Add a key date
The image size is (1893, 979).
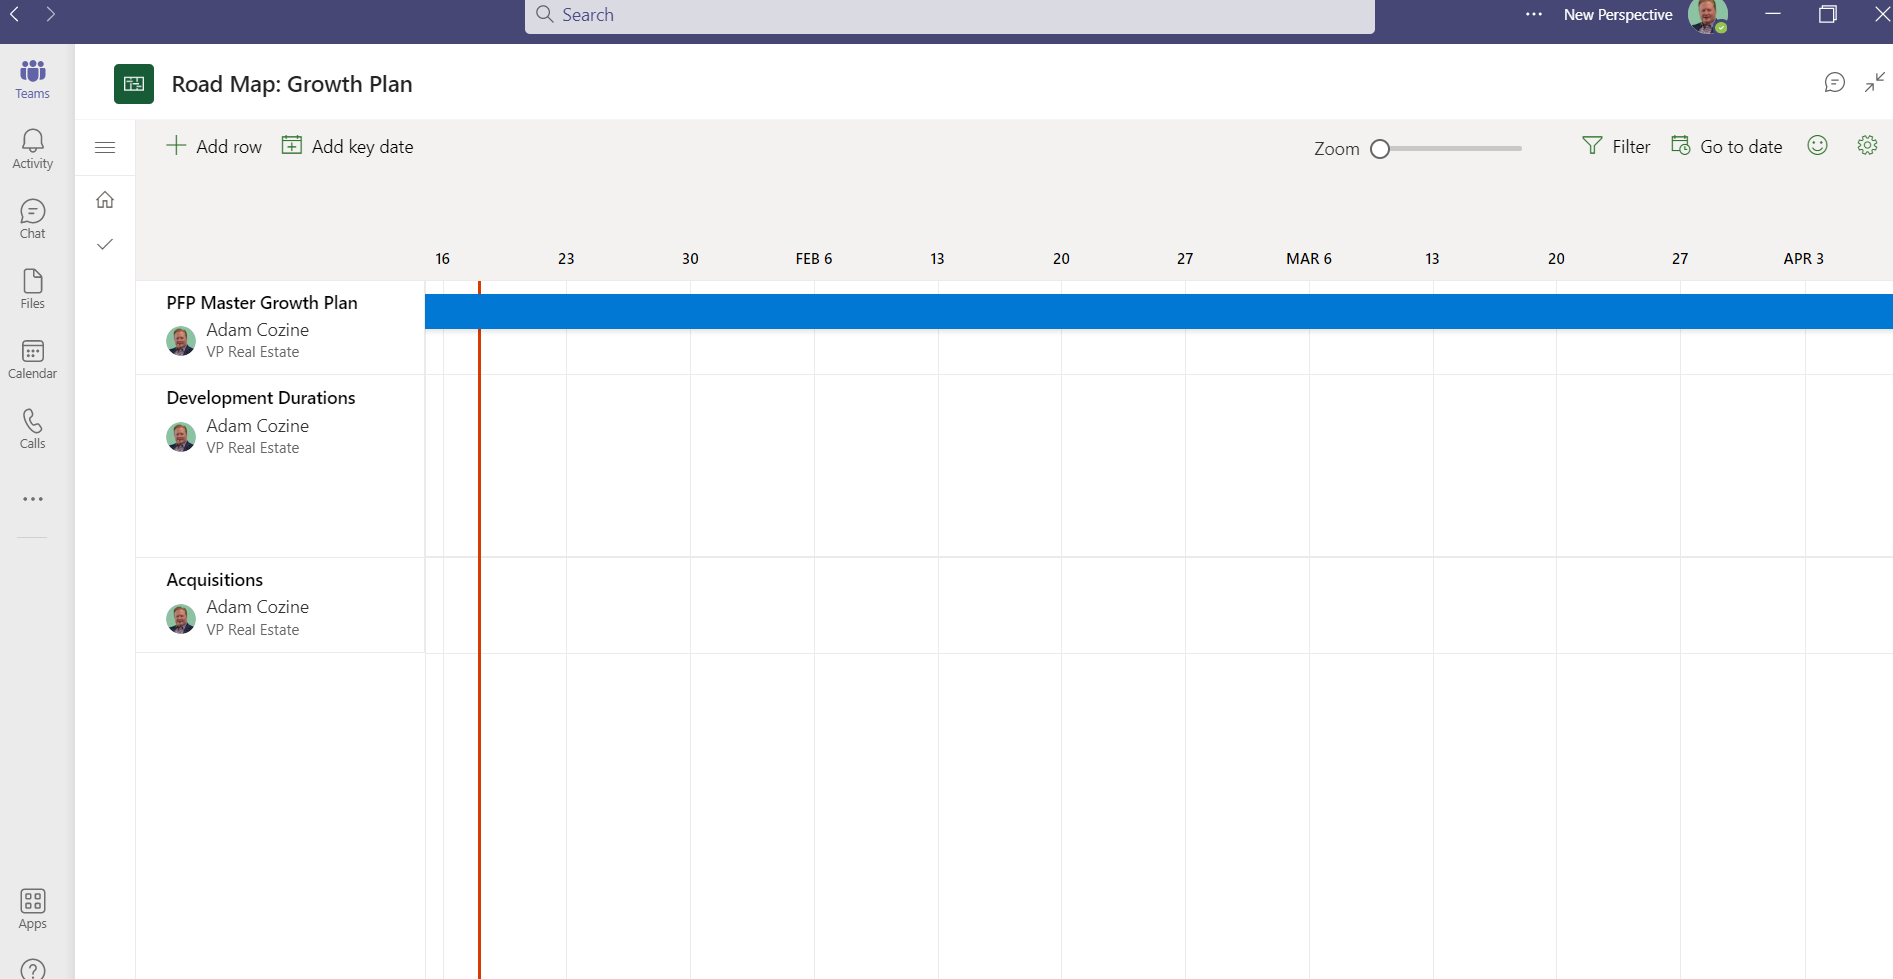(x=347, y=146)
